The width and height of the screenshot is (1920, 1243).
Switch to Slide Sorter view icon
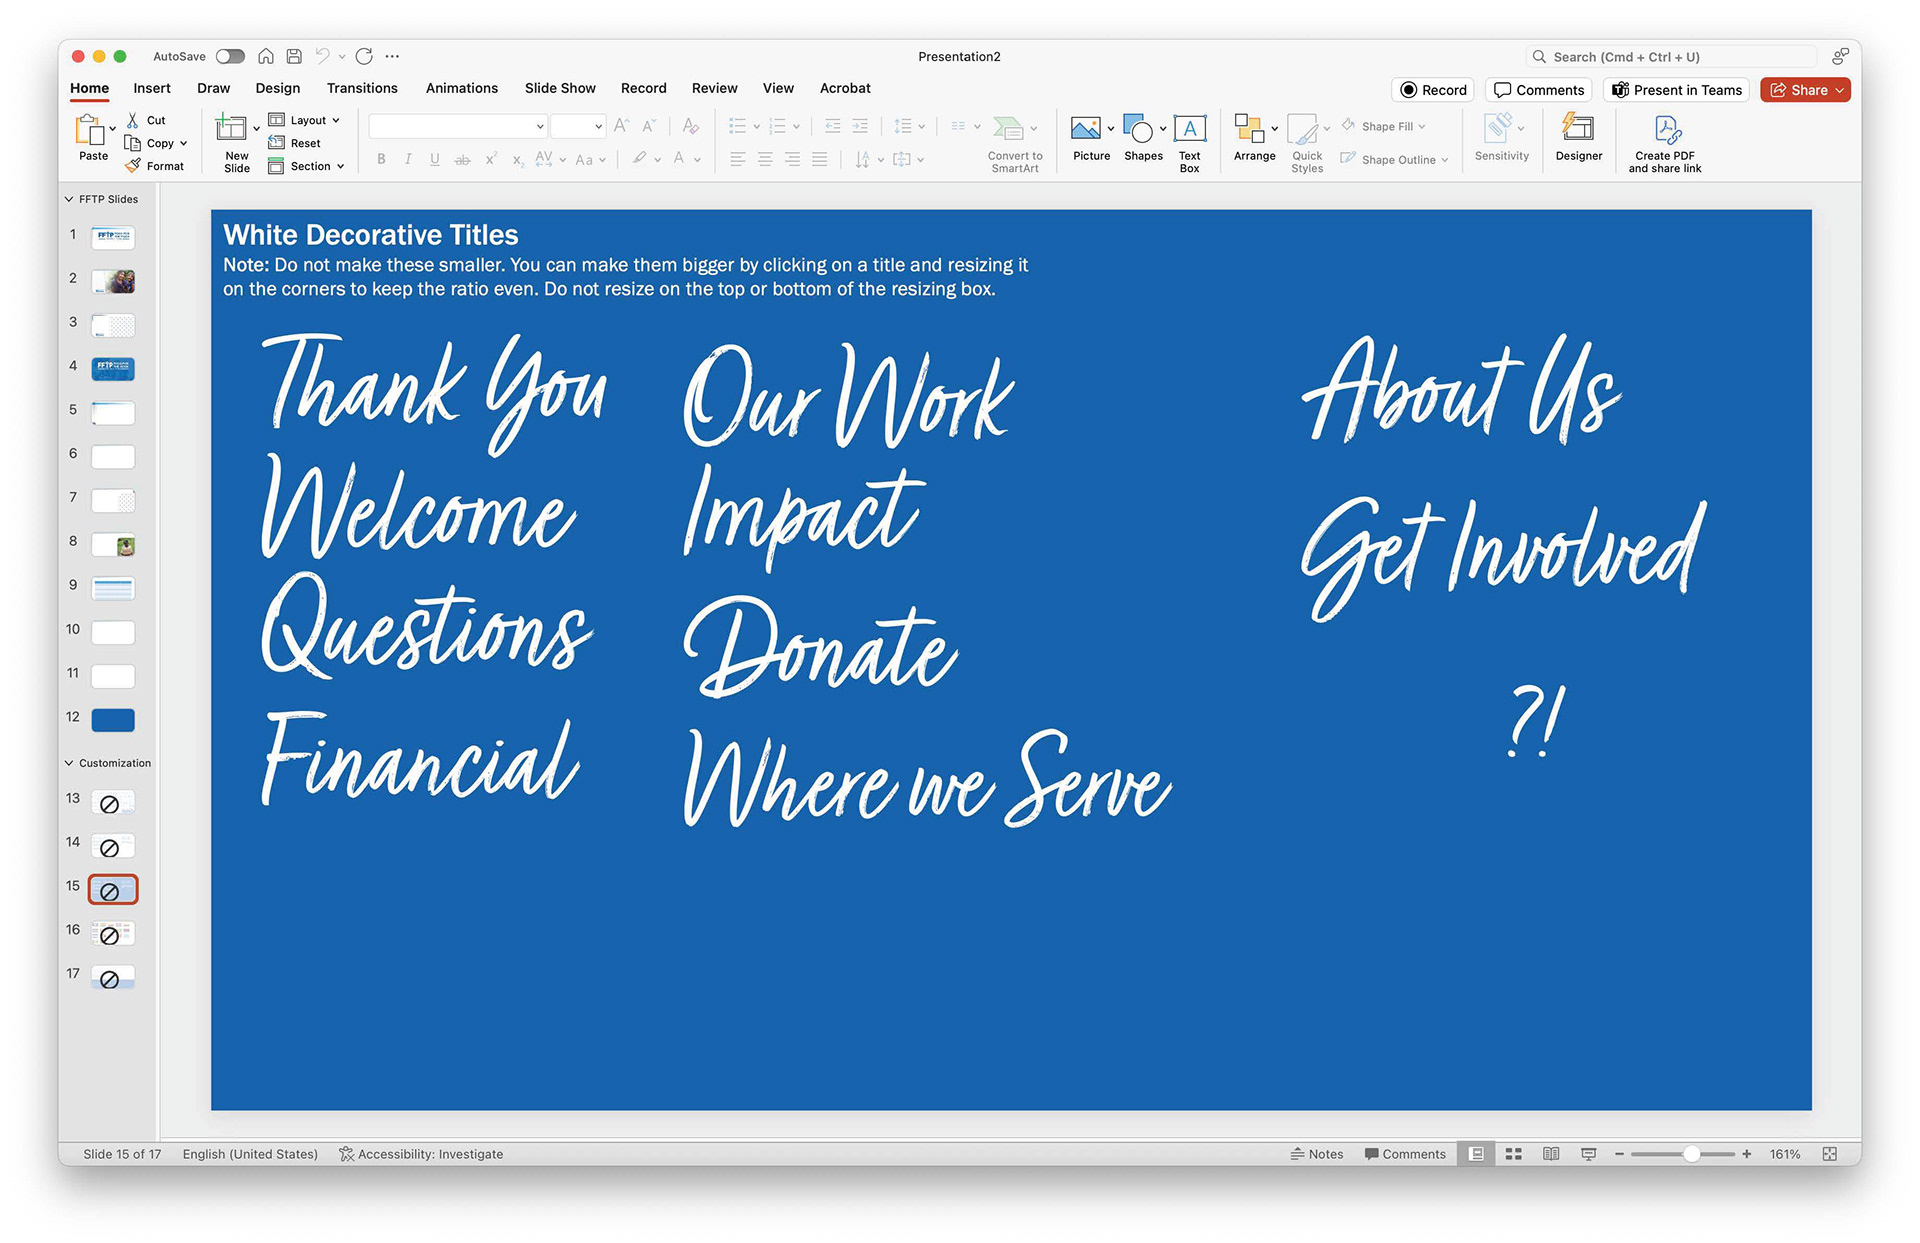click(1514, 1154)
